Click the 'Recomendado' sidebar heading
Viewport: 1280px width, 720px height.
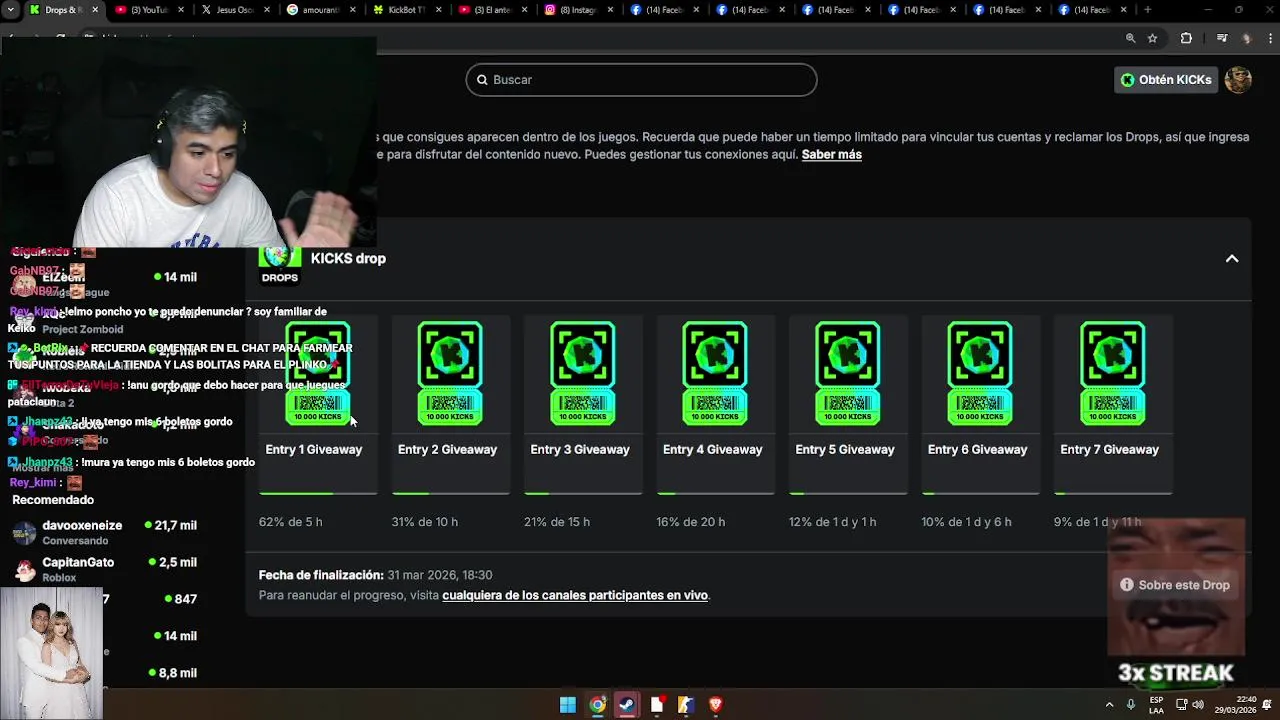coord(53,500)
